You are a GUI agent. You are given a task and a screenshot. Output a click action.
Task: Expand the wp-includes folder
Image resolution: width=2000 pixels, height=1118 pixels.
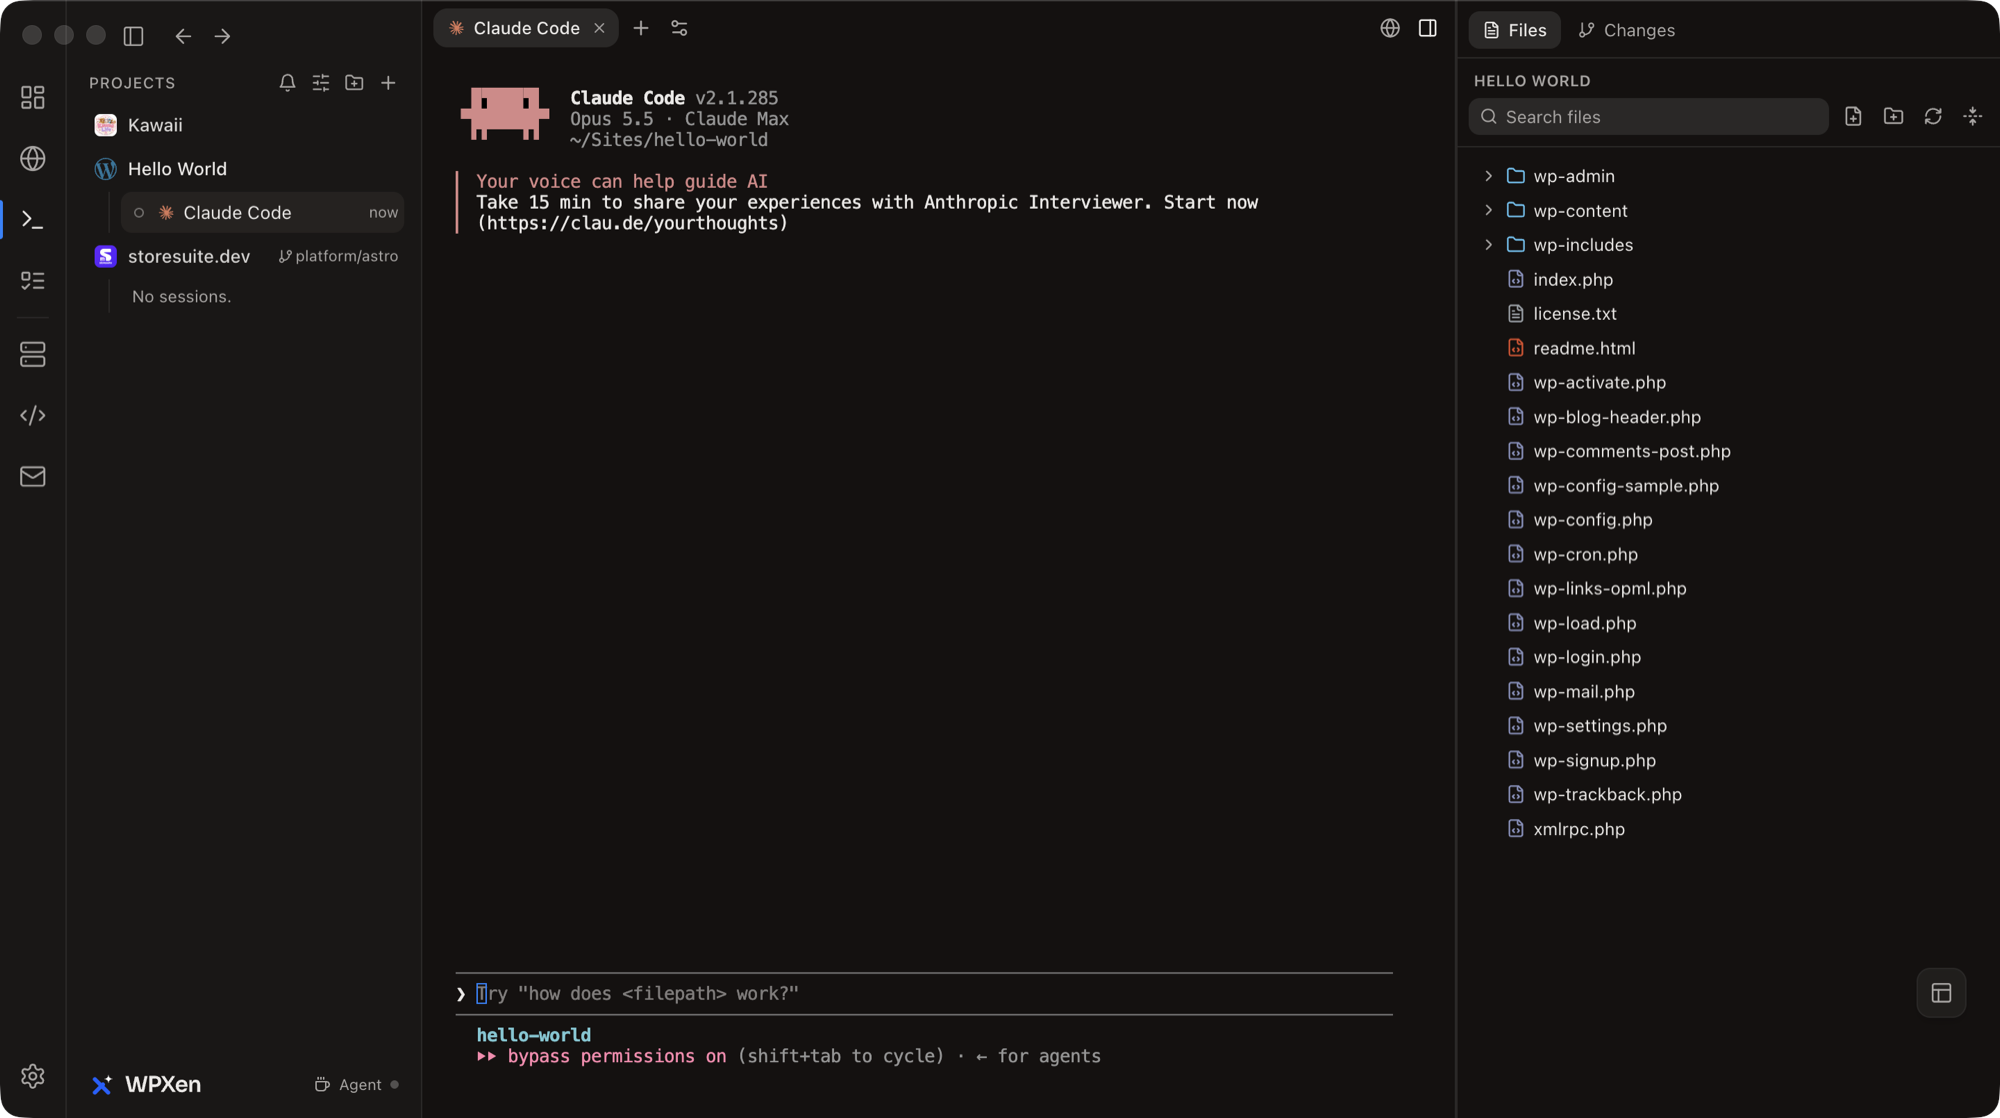tap(1488, 245)
